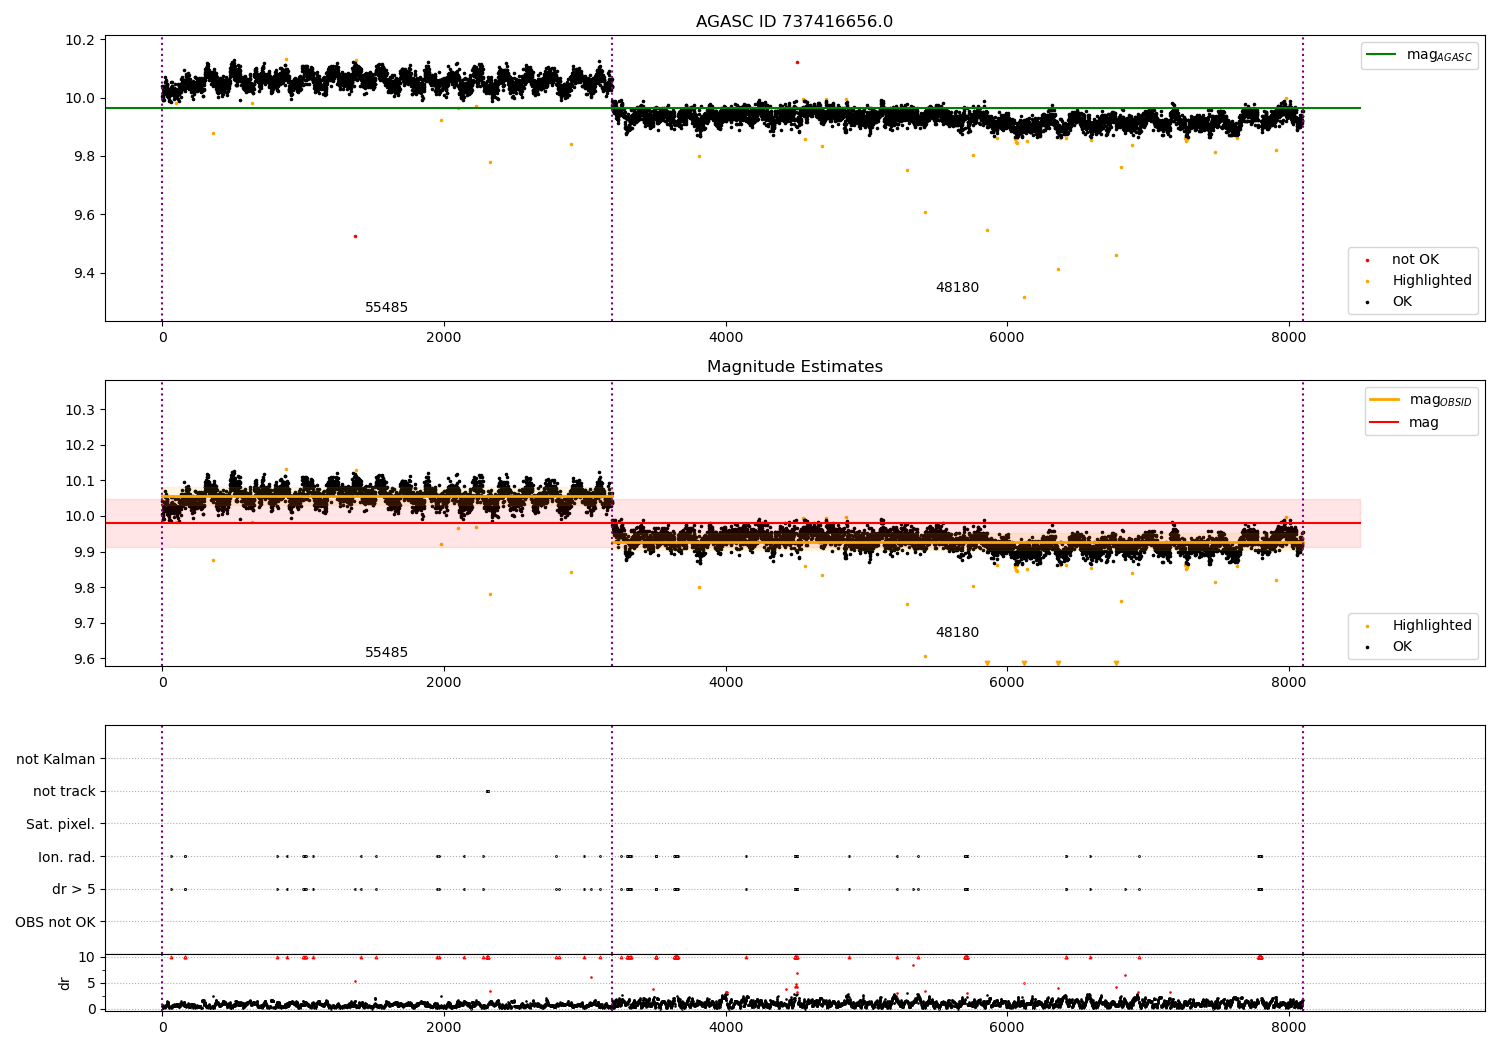
Task: Click x-axis tick '2000' under the top plot
Action: coord(444,338)
